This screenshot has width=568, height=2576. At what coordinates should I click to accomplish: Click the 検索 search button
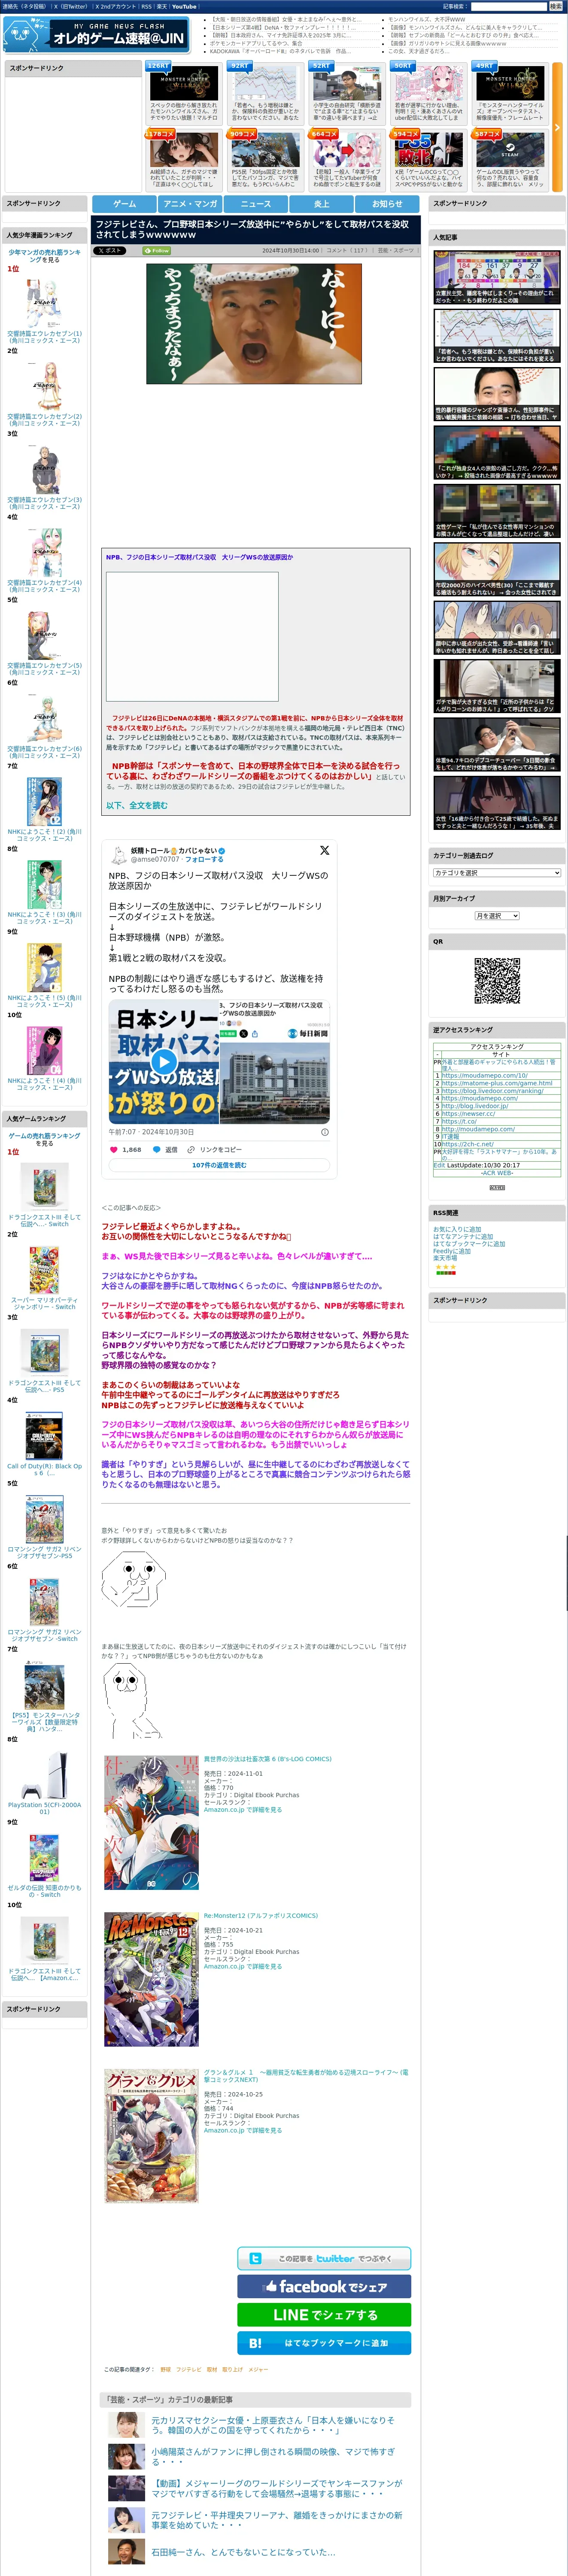pos(555,6)
